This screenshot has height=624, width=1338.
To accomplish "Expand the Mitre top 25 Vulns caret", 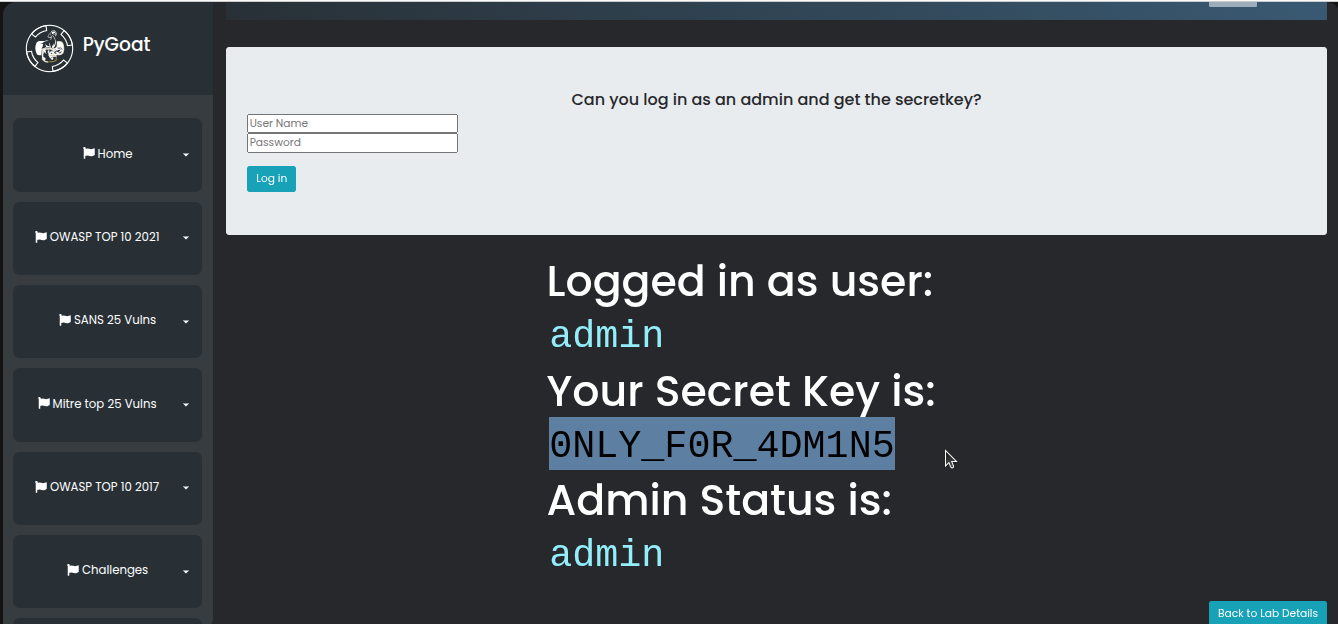I will coord(186,405).
